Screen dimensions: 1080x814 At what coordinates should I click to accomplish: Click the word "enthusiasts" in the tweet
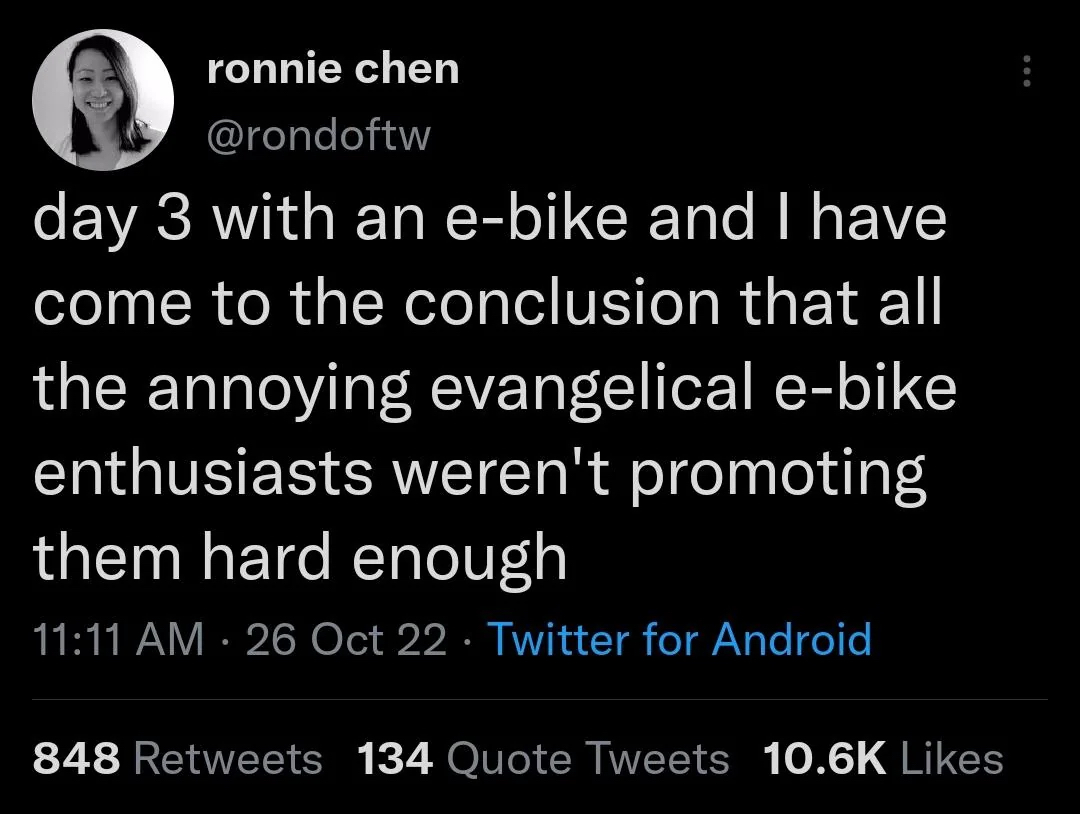tap(205, 471)
